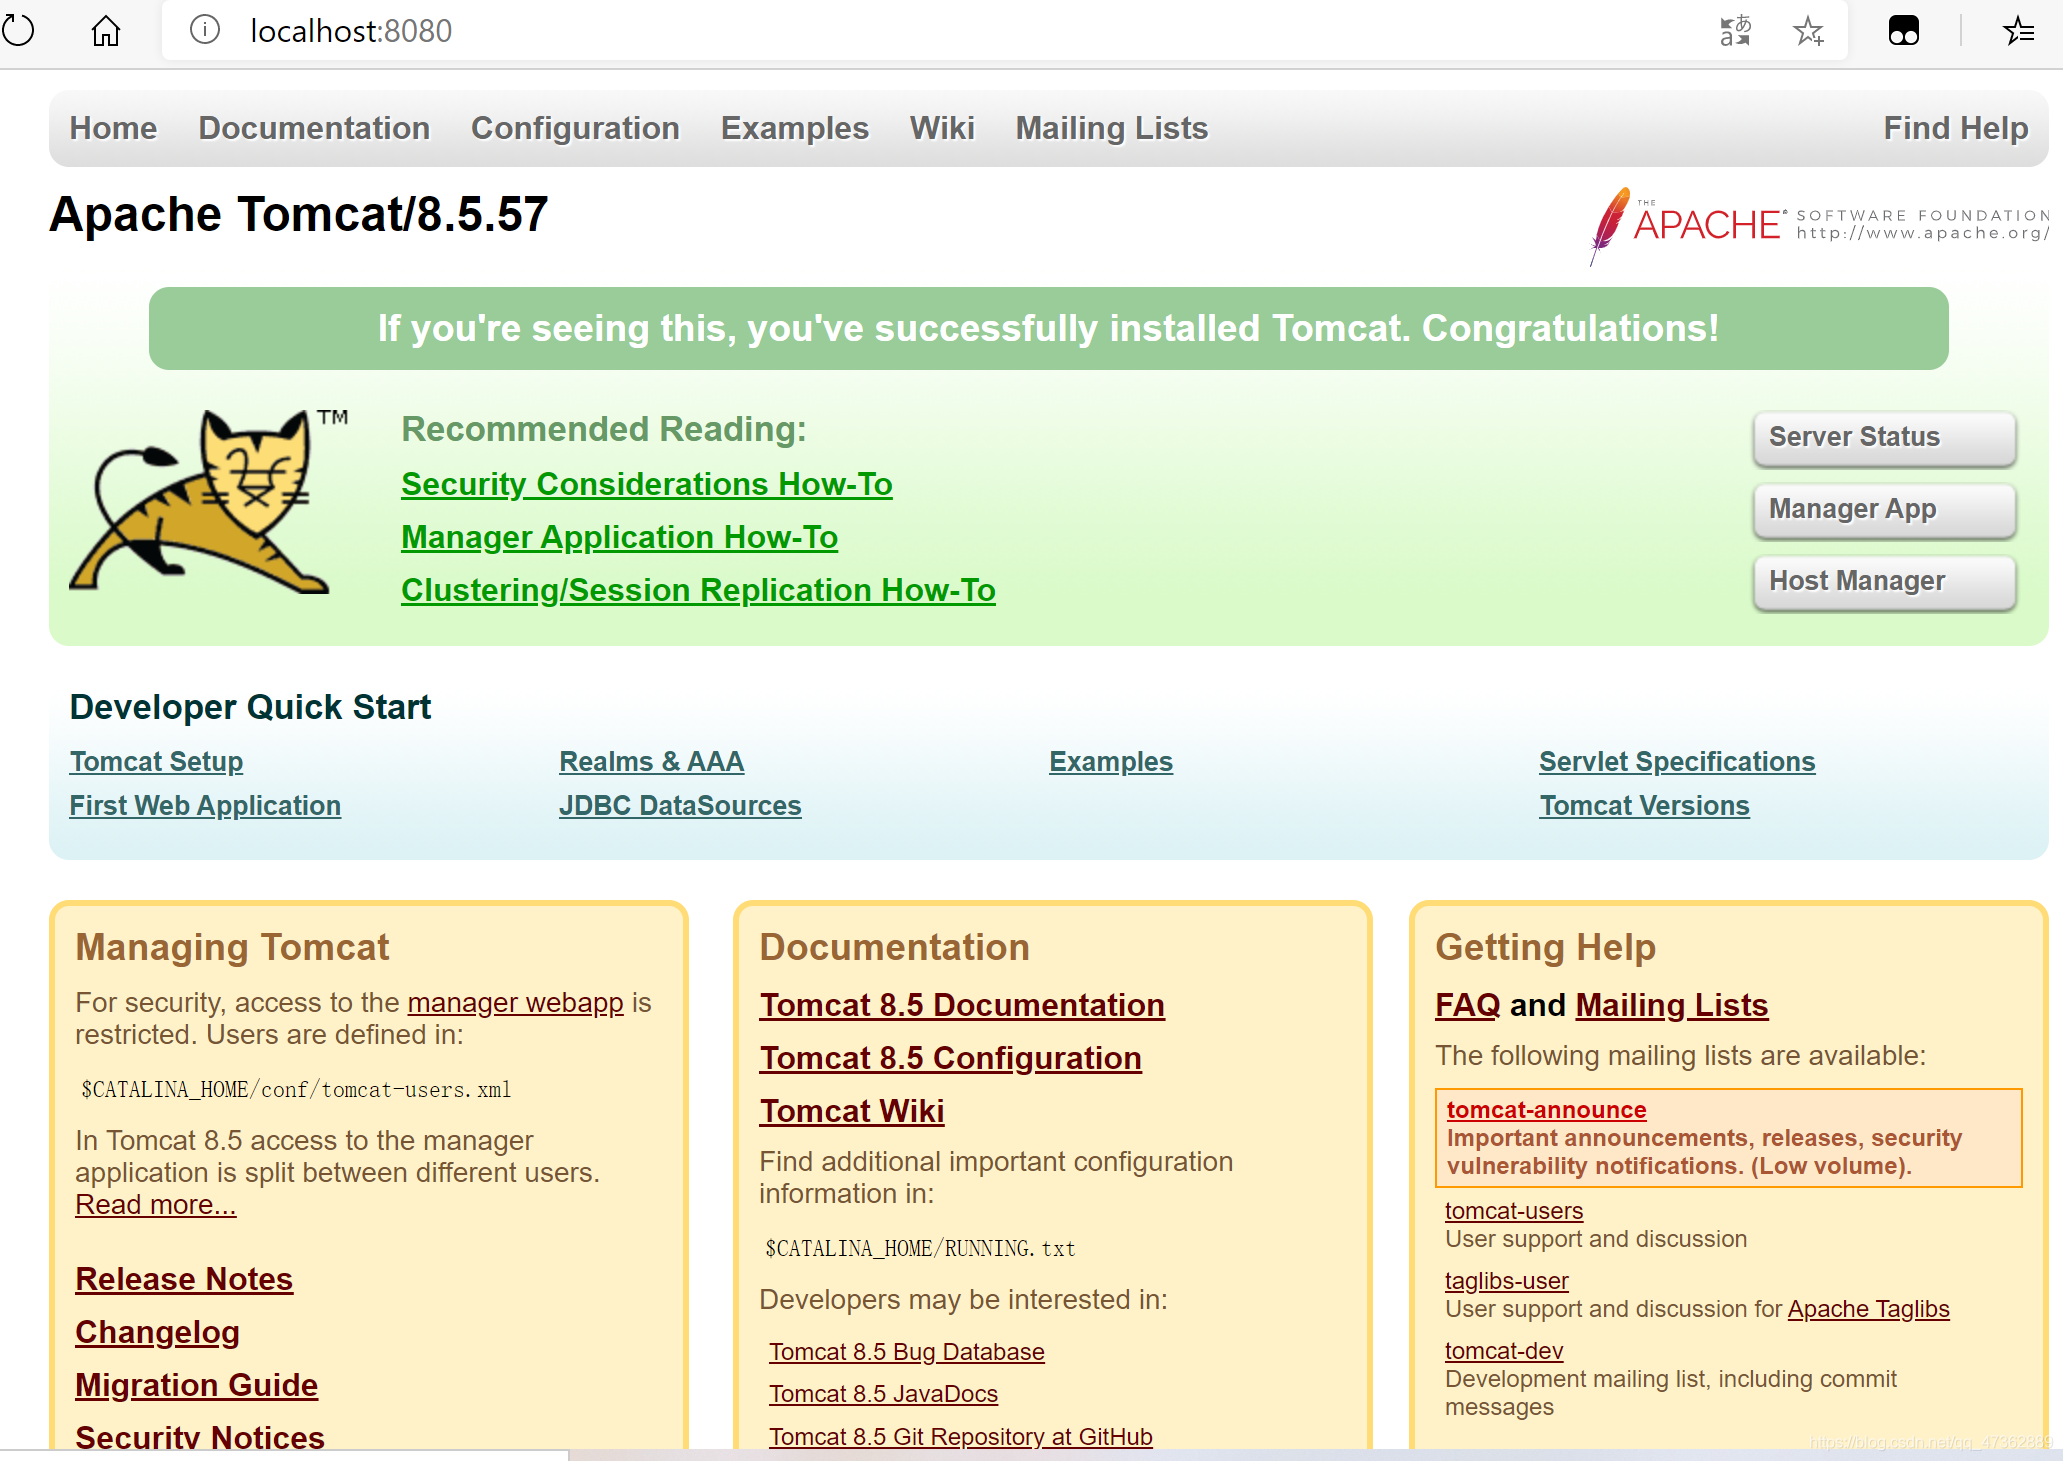Click the Managing Tomcat heading
The width and height of the screenshot is (2063, 1461).
tap(232, 947)
